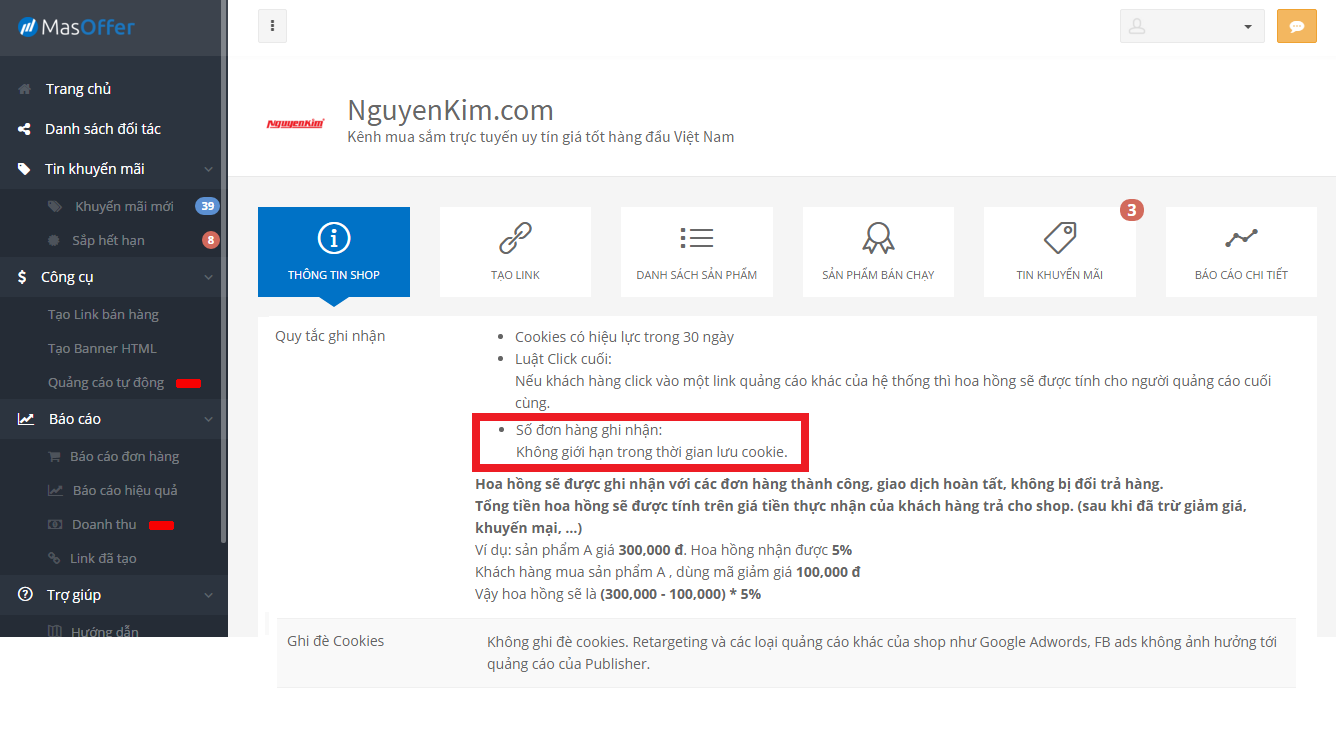Open Tạo Link bán hàng
The image size is (1336, 730).
click(104, 314)
